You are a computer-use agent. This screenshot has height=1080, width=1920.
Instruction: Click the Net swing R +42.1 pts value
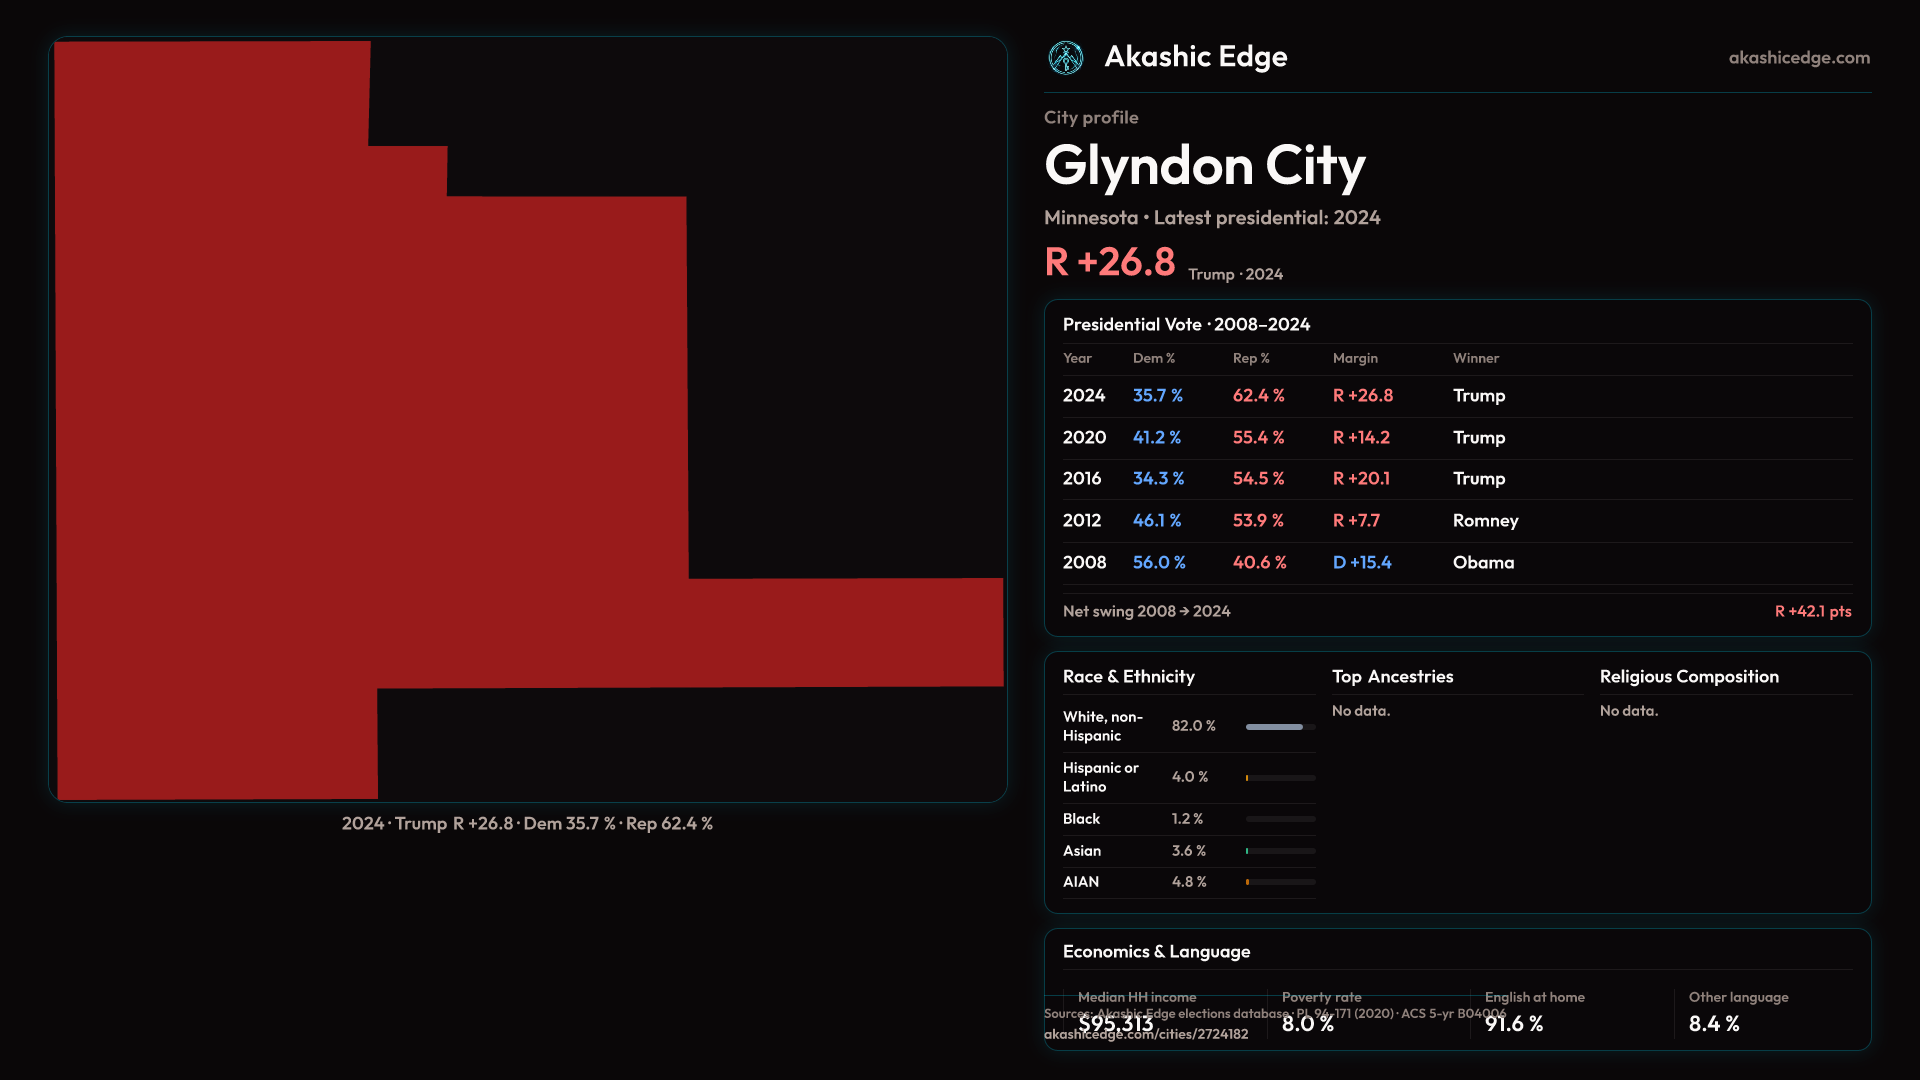1812,611
